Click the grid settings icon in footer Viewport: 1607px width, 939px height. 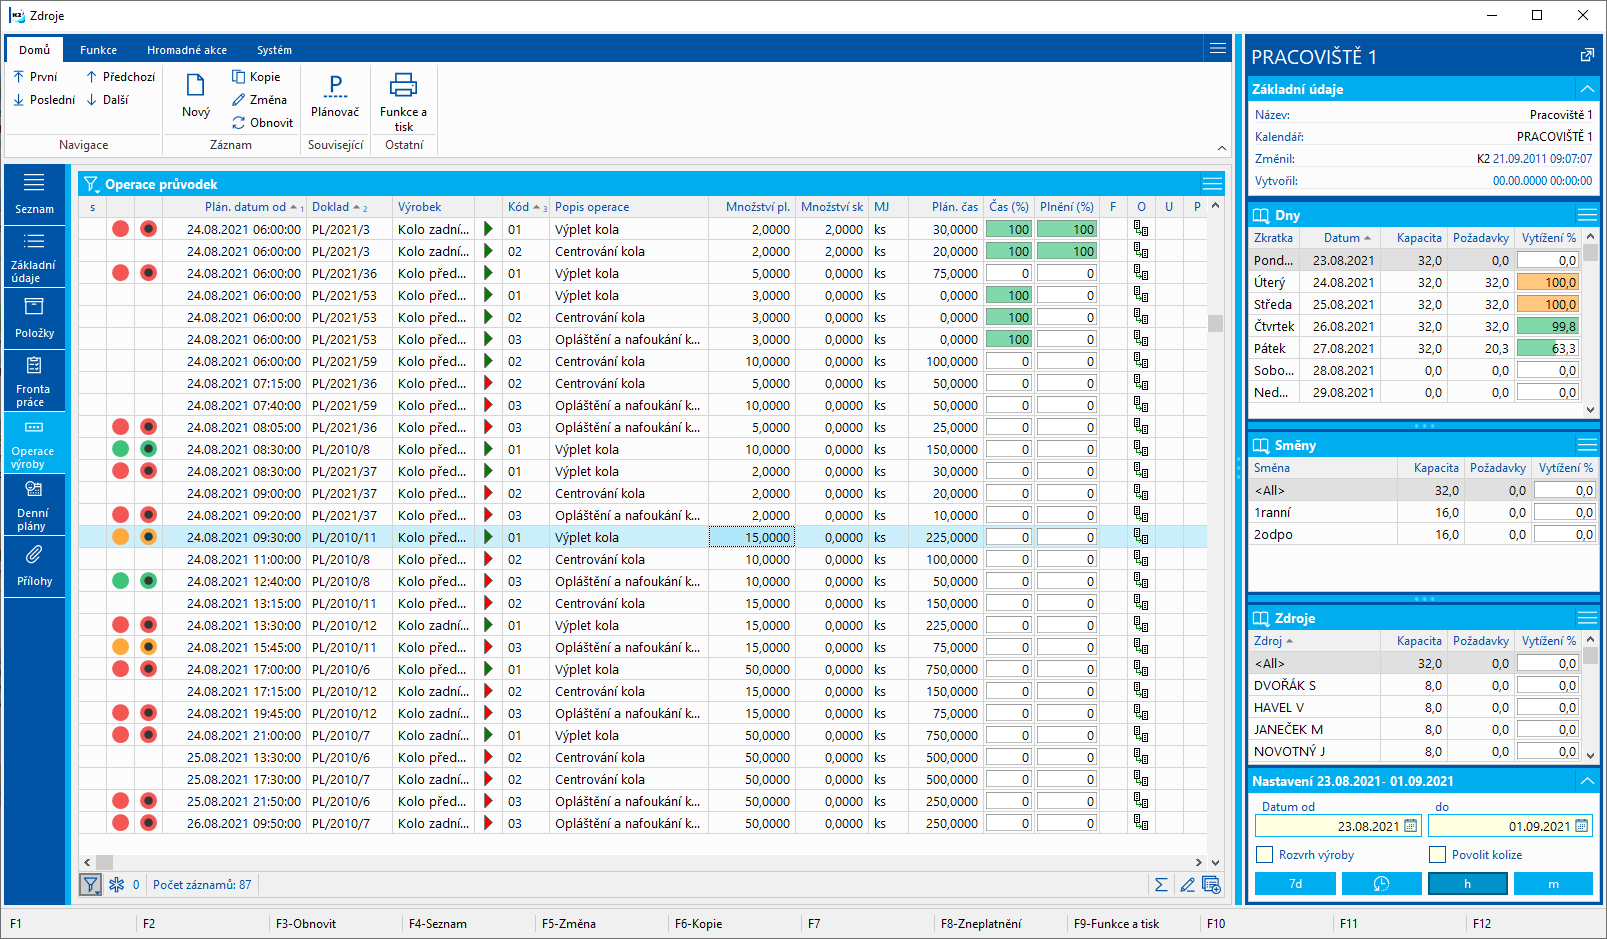coord(1211,884)
